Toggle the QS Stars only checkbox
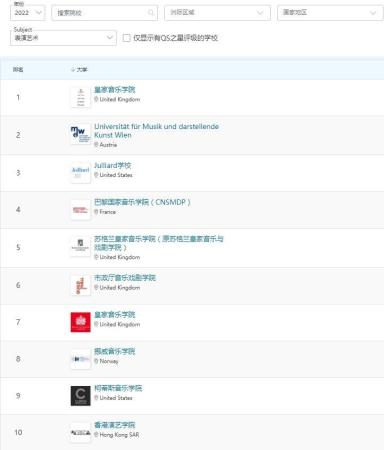 point(126,38)
